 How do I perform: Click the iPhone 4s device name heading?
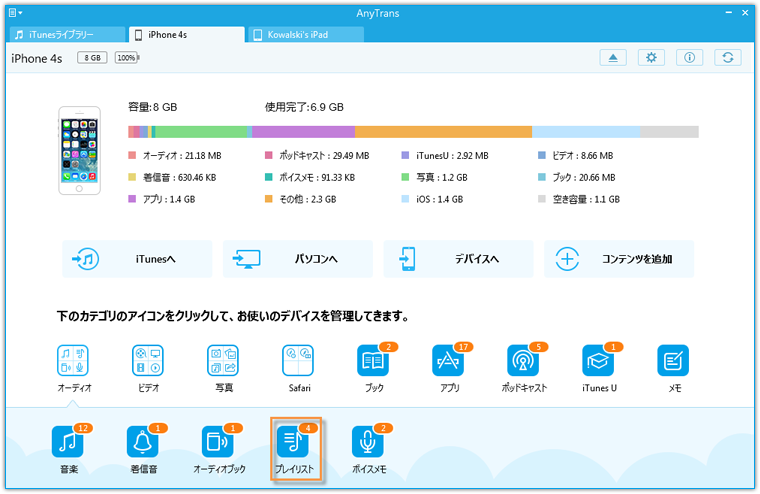pos(37,59)
